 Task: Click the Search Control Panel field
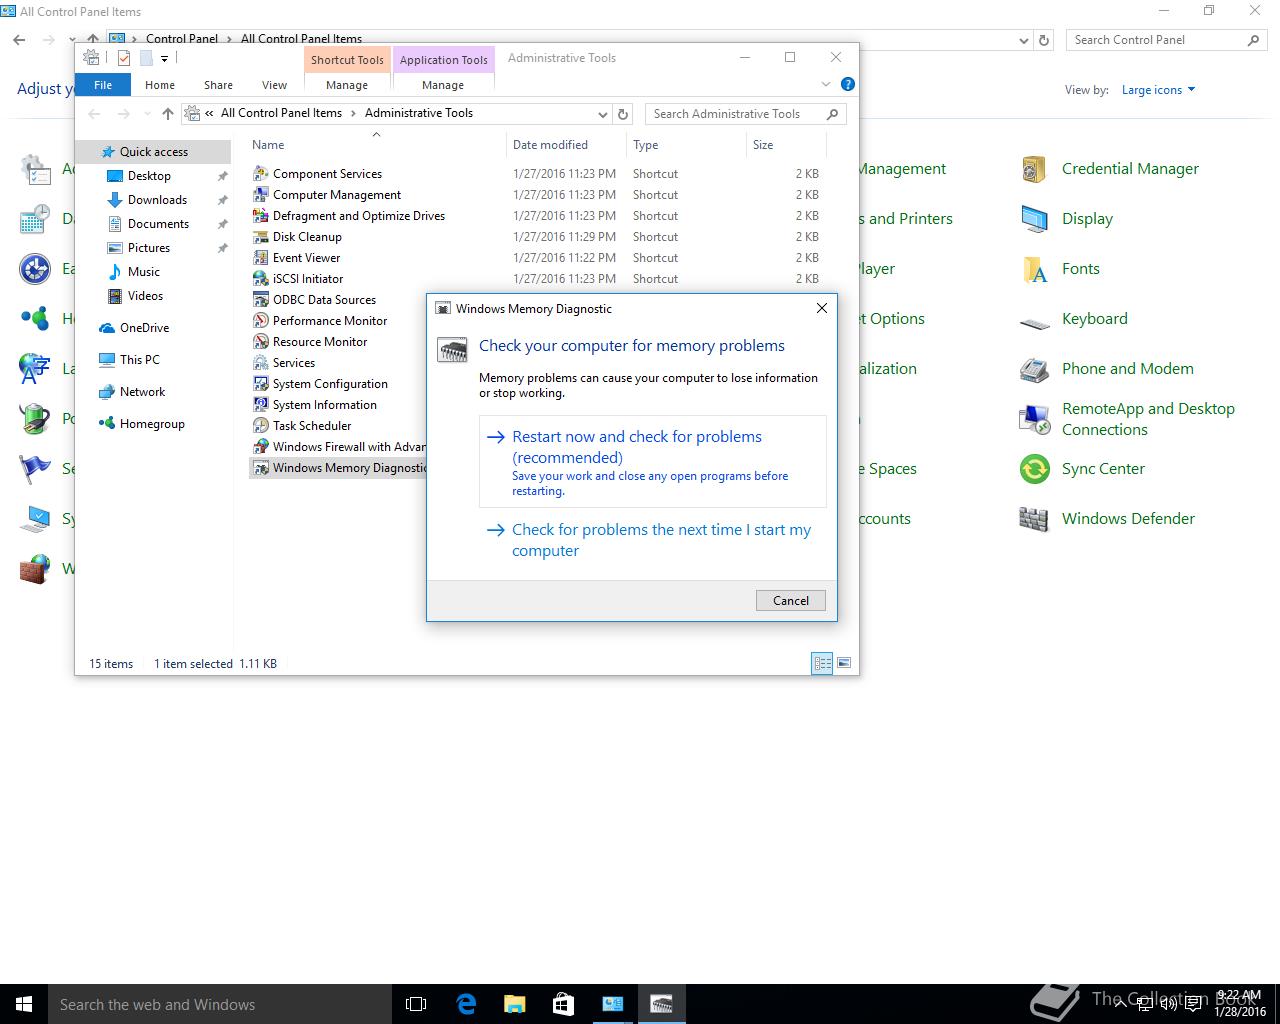coord(1166,40)
